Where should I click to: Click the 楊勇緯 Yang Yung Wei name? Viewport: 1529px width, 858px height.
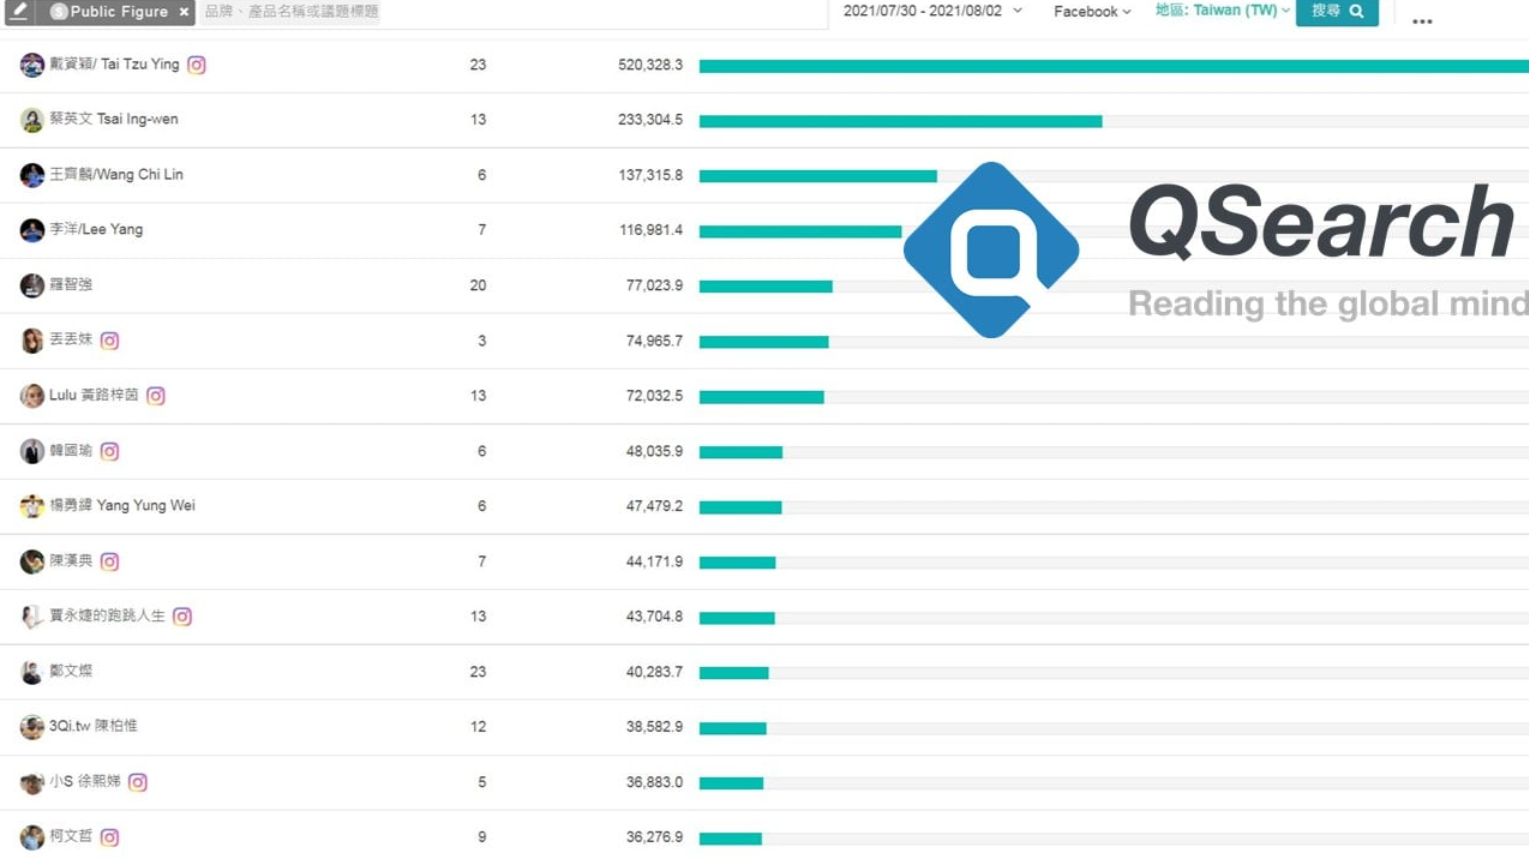coord(122,506)
